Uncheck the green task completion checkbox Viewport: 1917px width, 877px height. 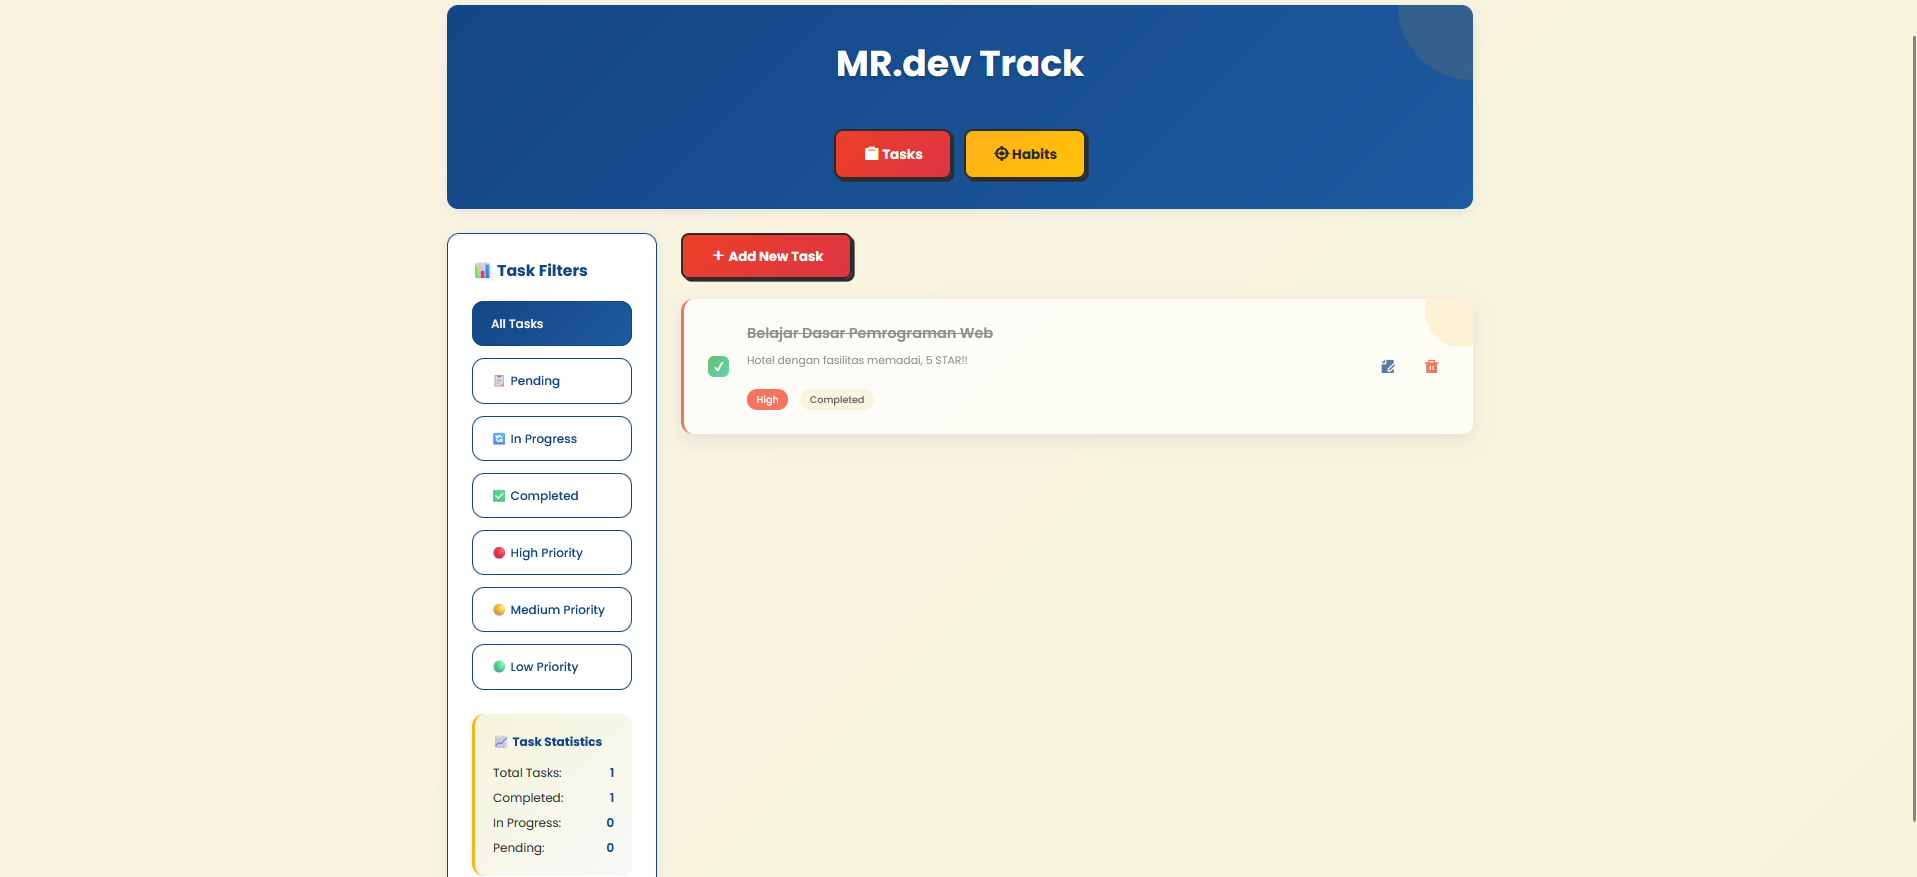(x=718, y=367)
